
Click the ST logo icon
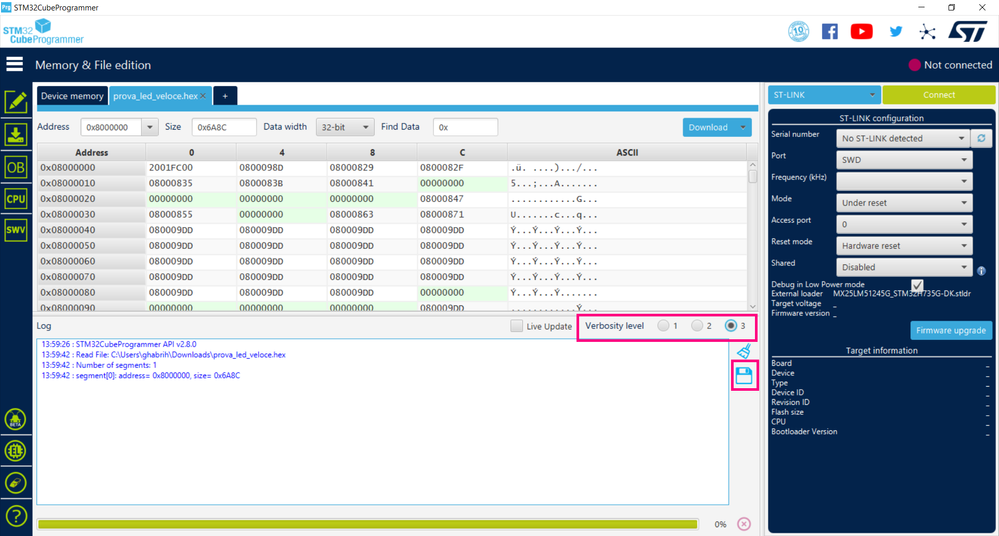pyautogui.click(x=967, y=31)
